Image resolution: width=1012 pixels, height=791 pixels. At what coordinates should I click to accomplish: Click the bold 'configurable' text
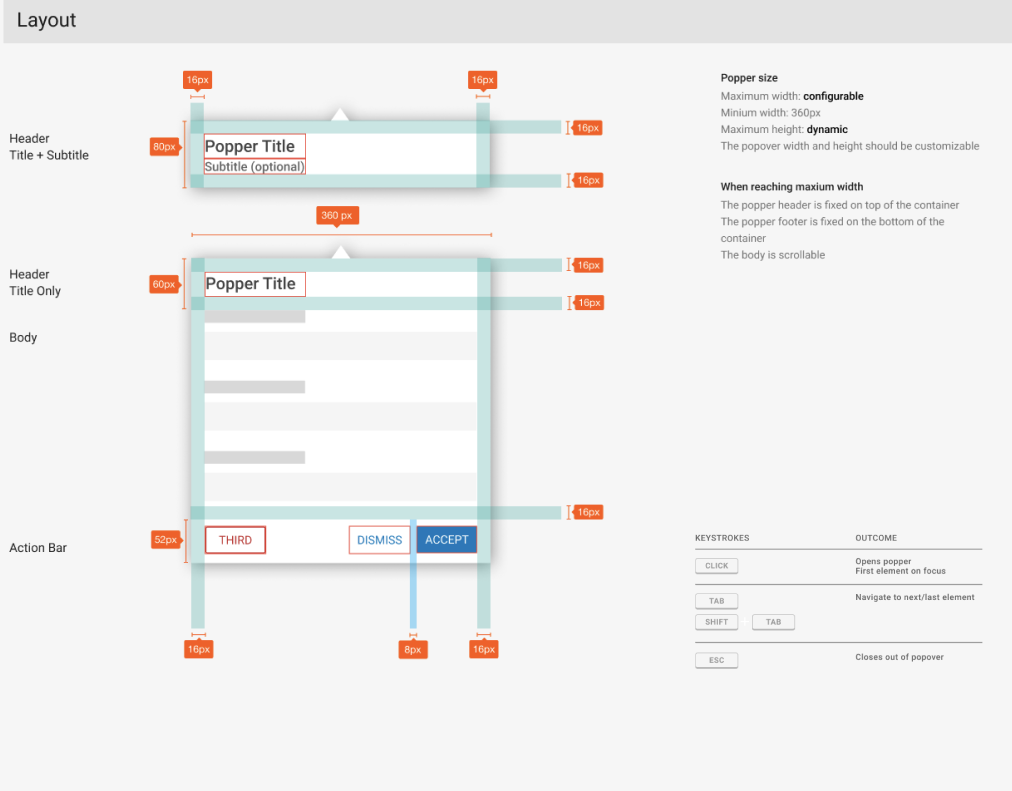click(x=833, y=96)
